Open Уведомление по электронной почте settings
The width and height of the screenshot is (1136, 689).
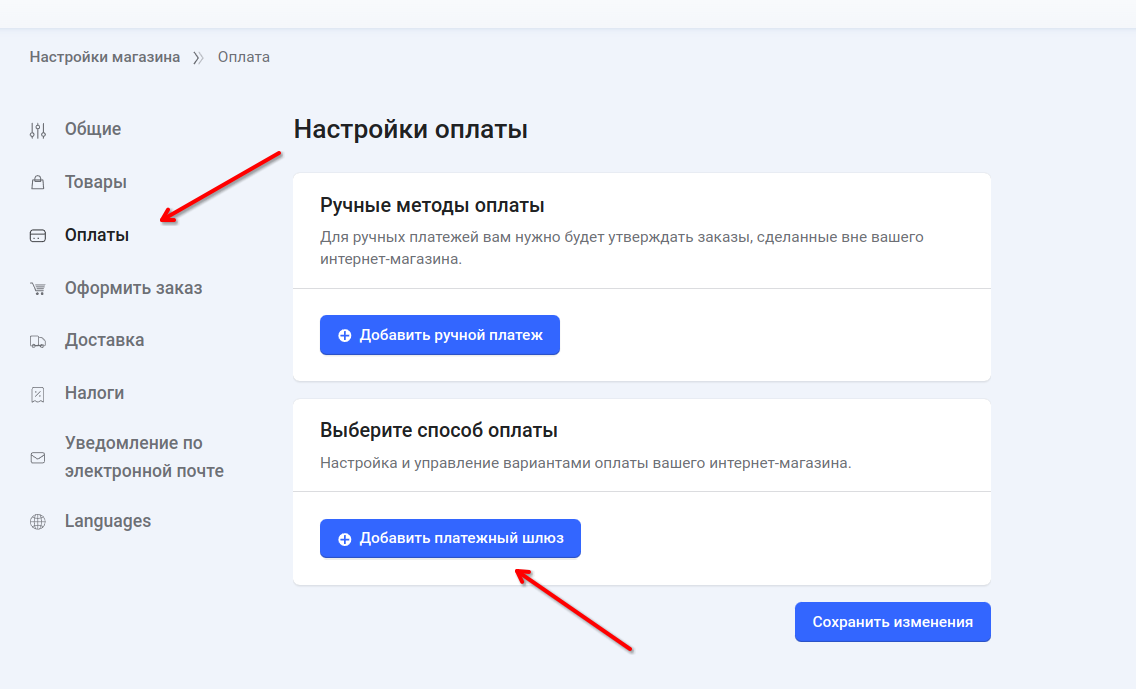coord(144,457)
